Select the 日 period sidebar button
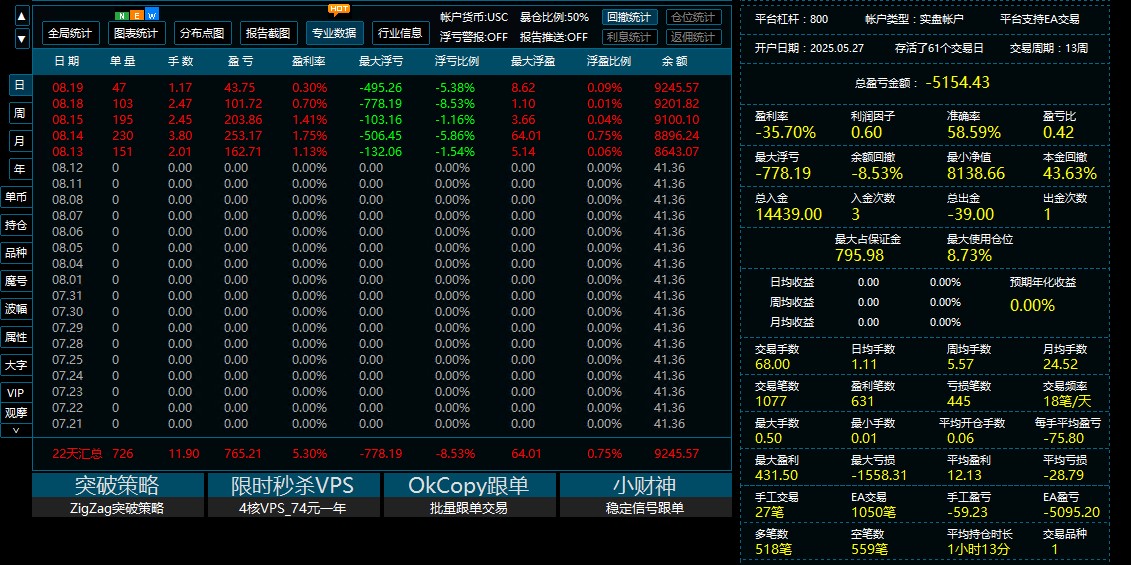 (20, 85)
